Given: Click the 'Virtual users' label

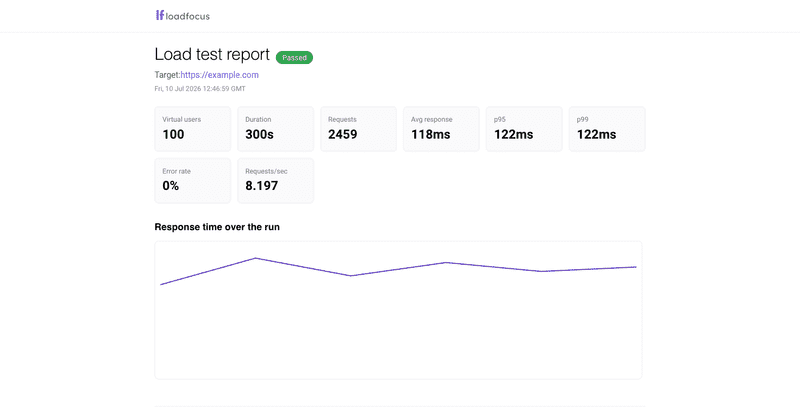Looking at the screenshot, I should 182,119.
